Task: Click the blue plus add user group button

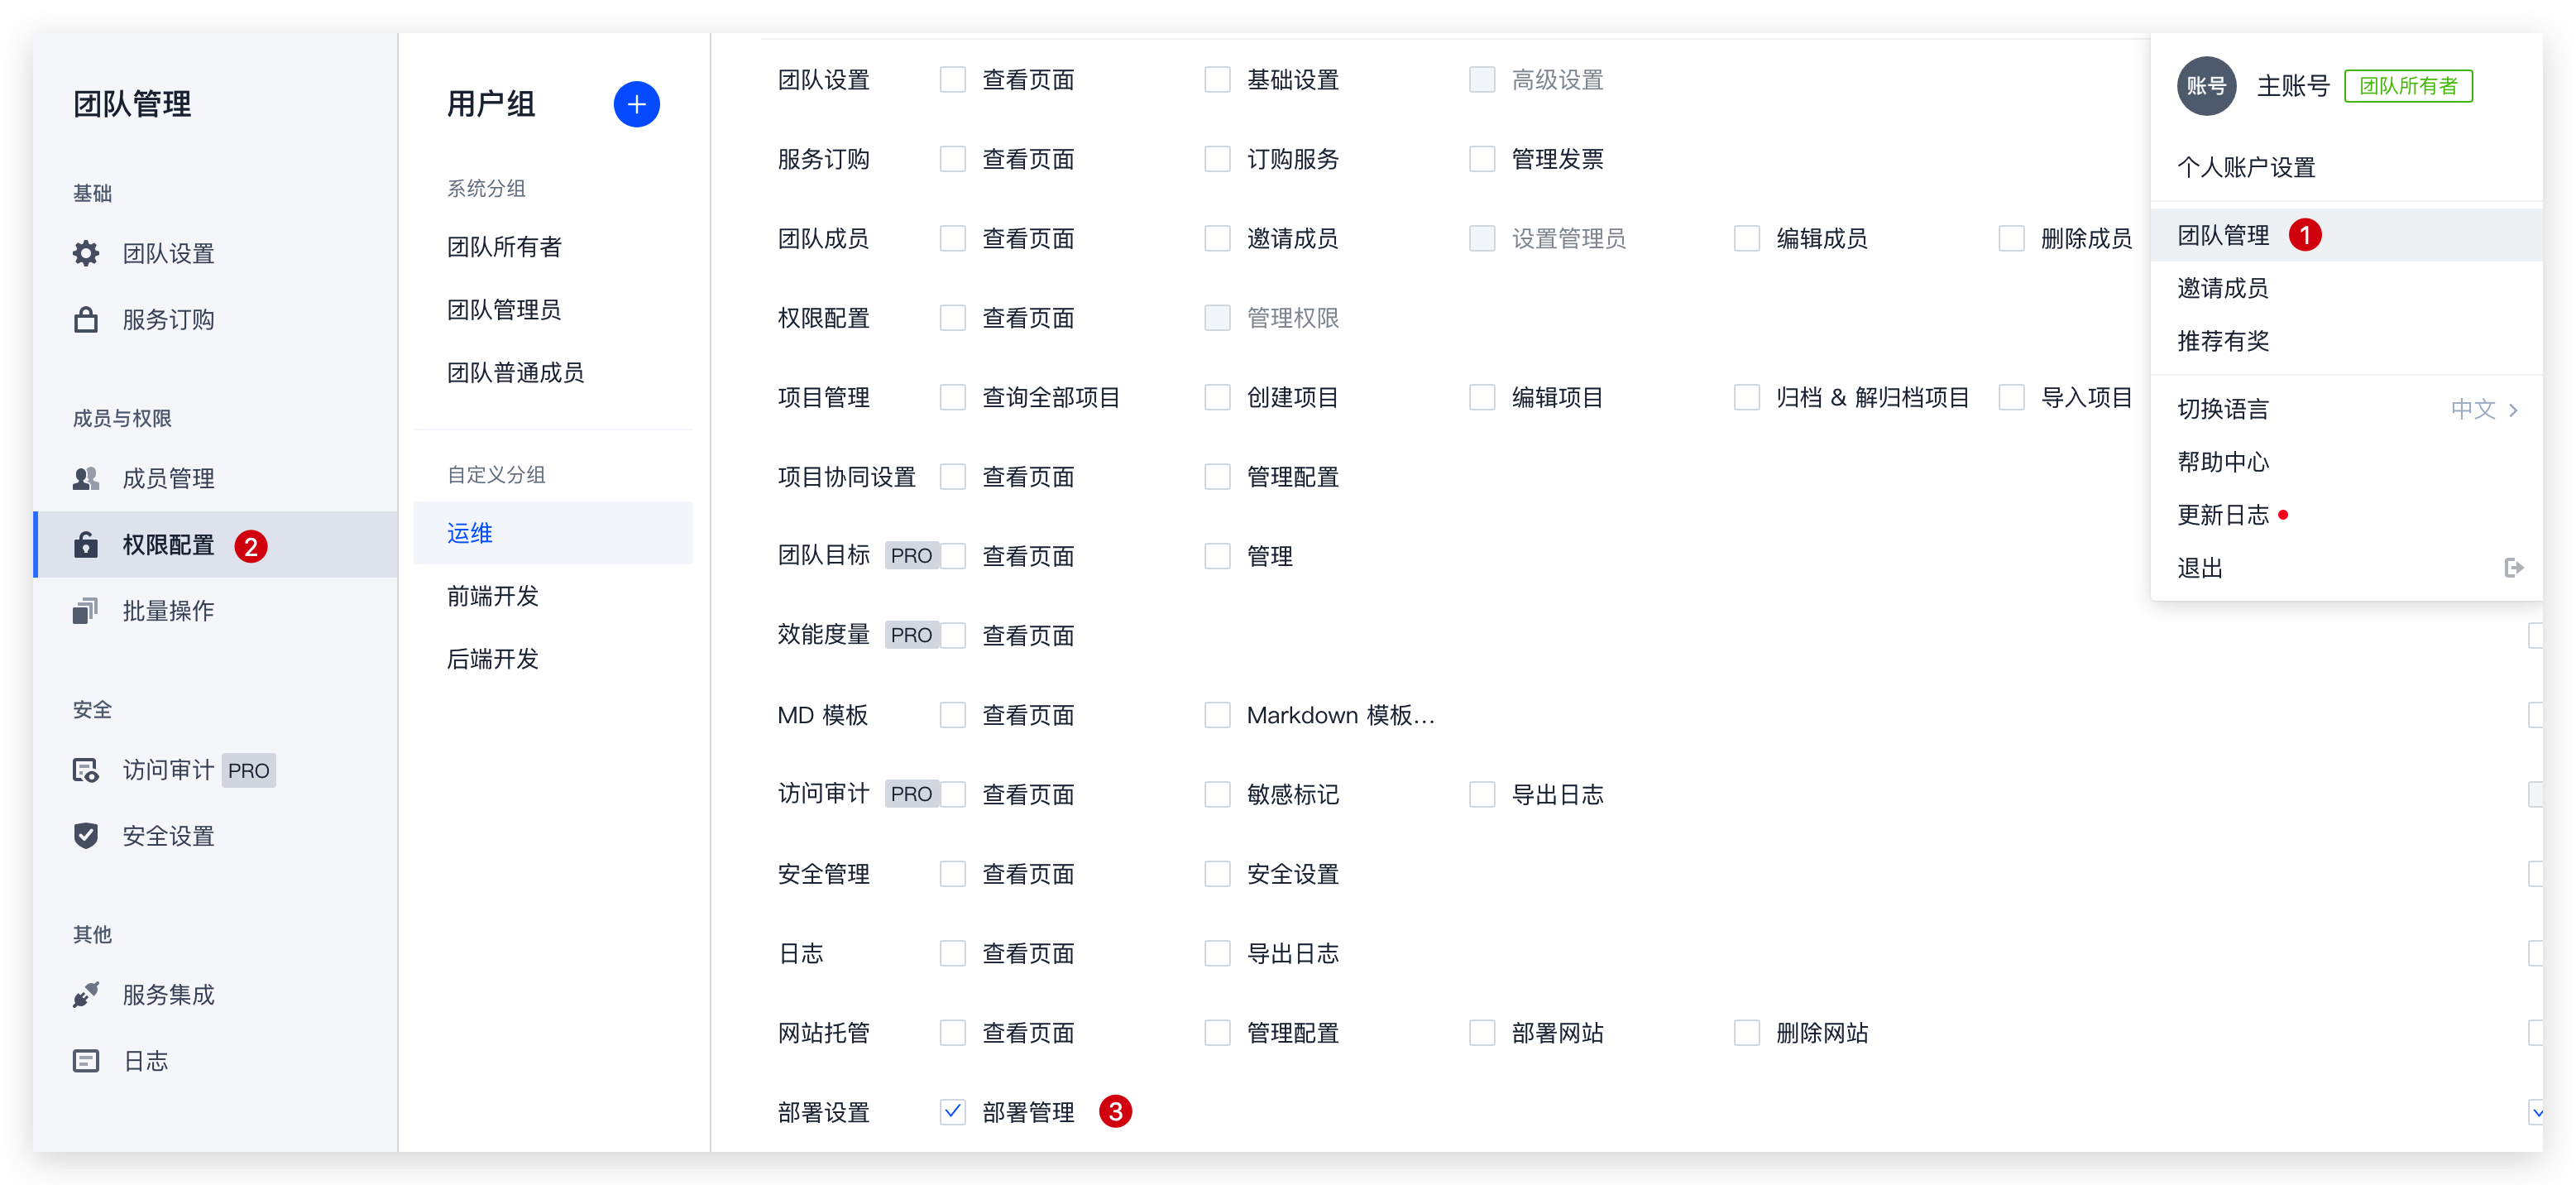Action: click(x=636, y=104)
